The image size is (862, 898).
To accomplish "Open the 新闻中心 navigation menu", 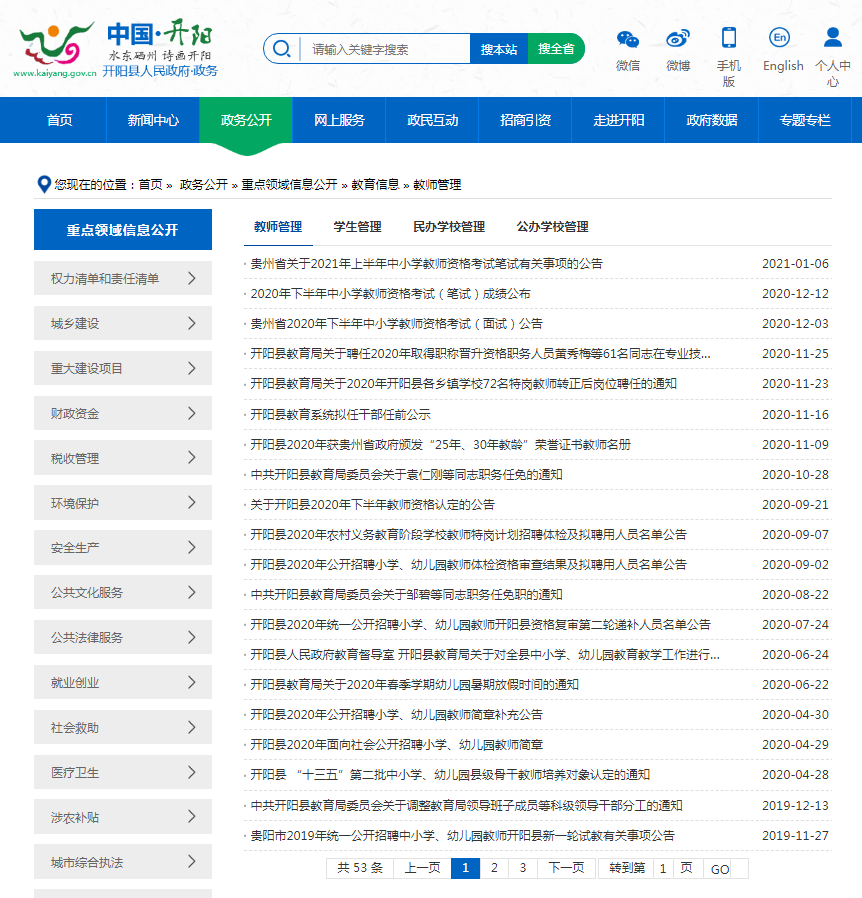I will [x=153, y=120].
